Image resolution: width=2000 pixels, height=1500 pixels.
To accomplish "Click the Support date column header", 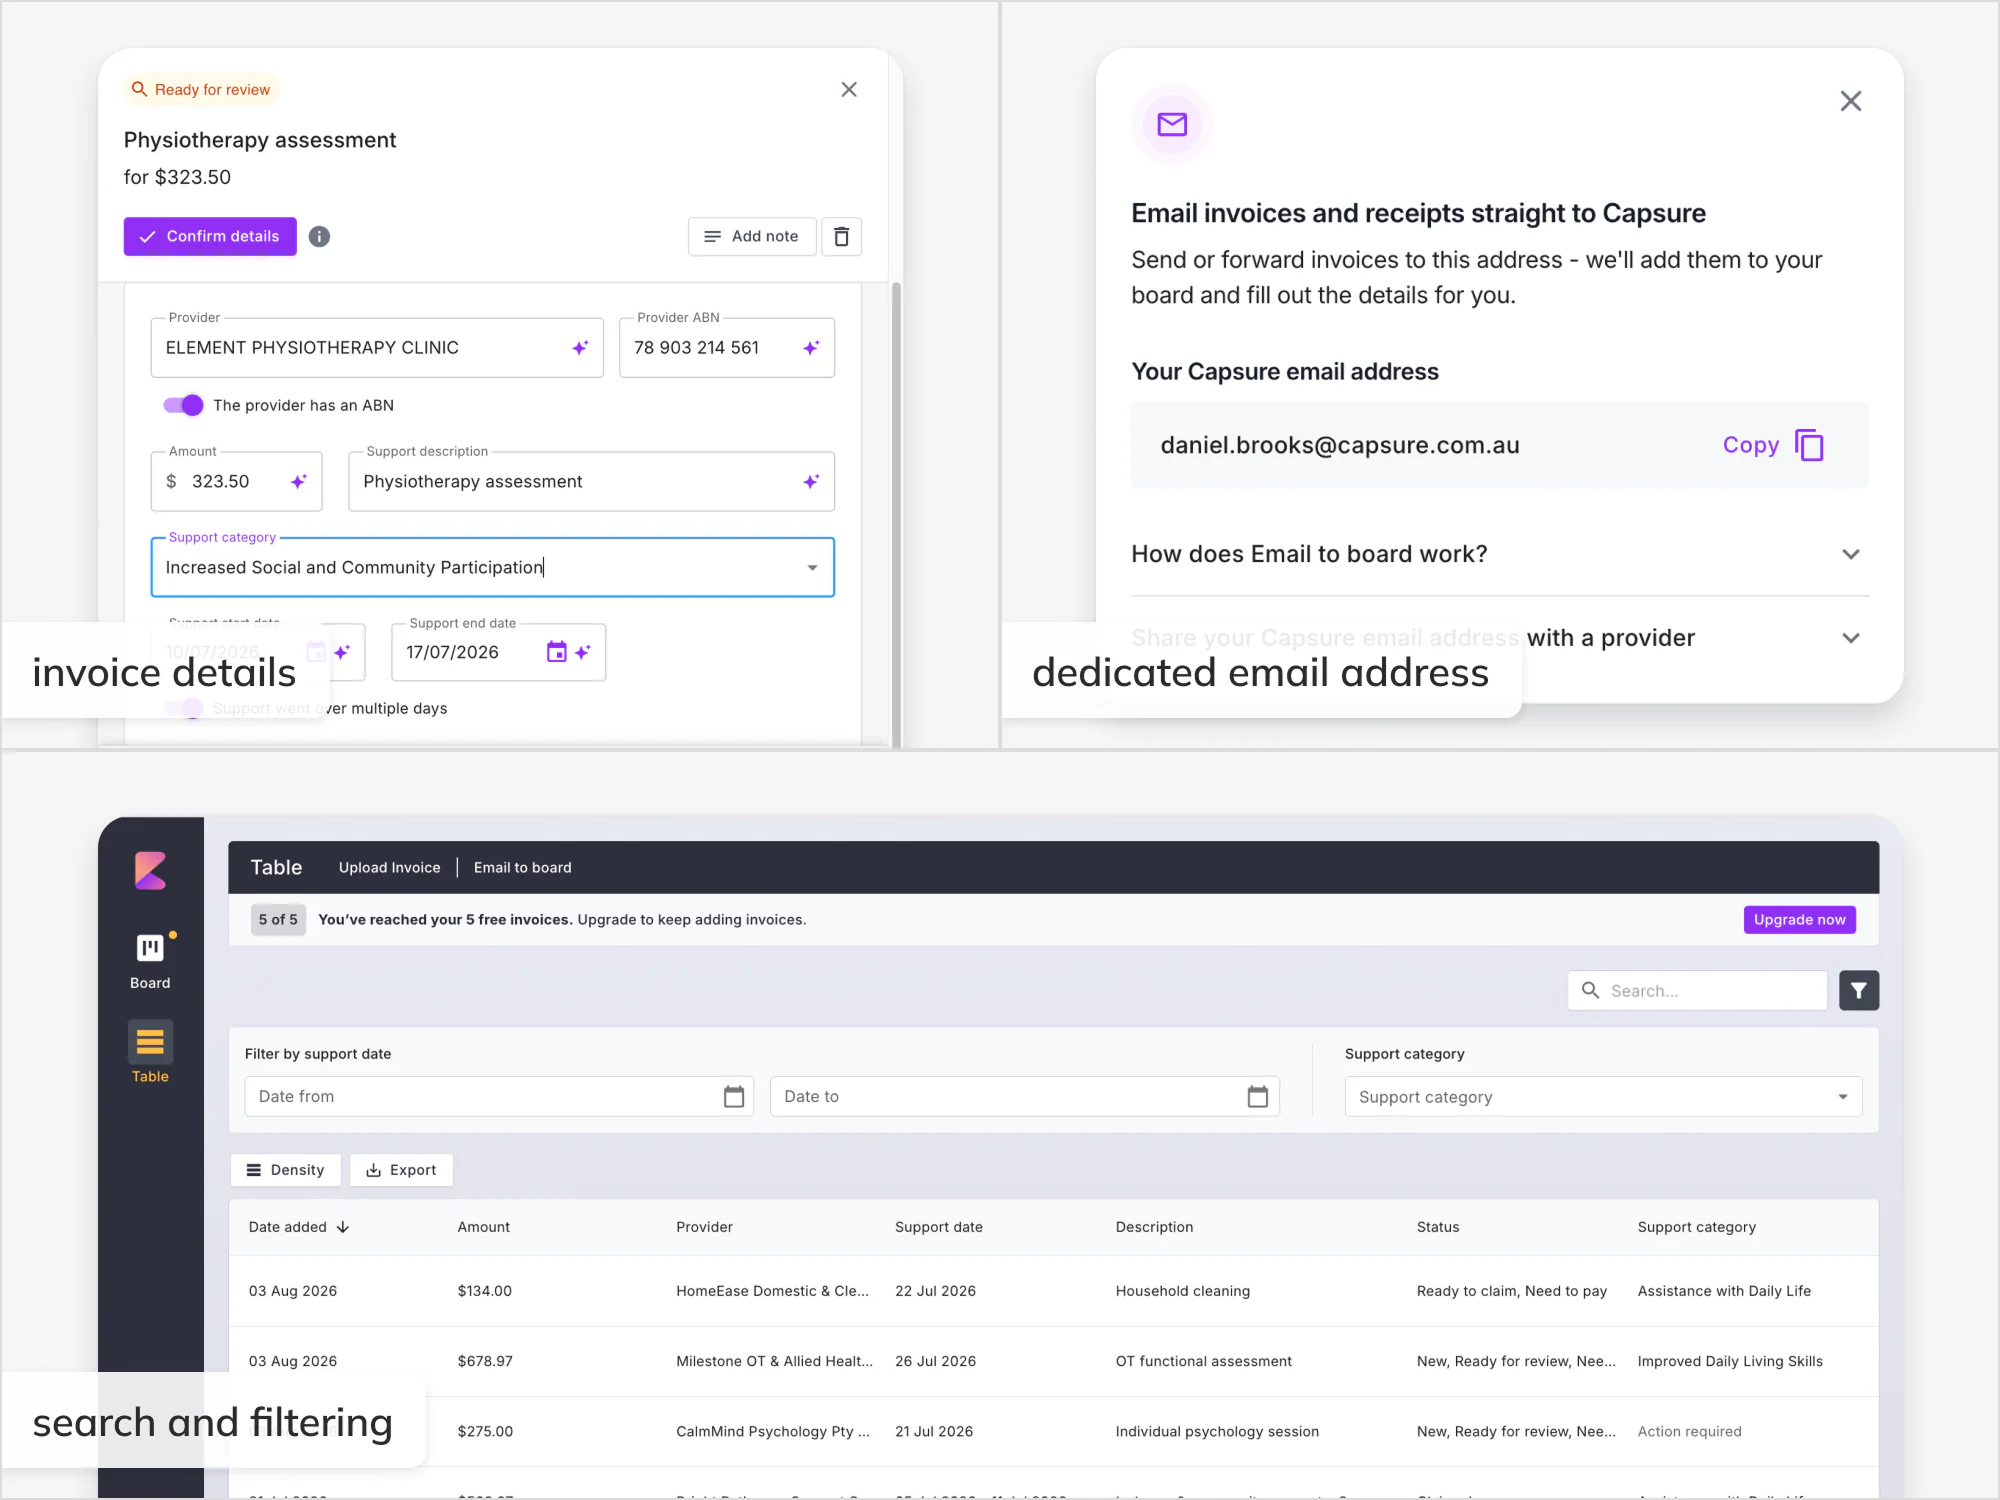I will [x=939, y=1227].
